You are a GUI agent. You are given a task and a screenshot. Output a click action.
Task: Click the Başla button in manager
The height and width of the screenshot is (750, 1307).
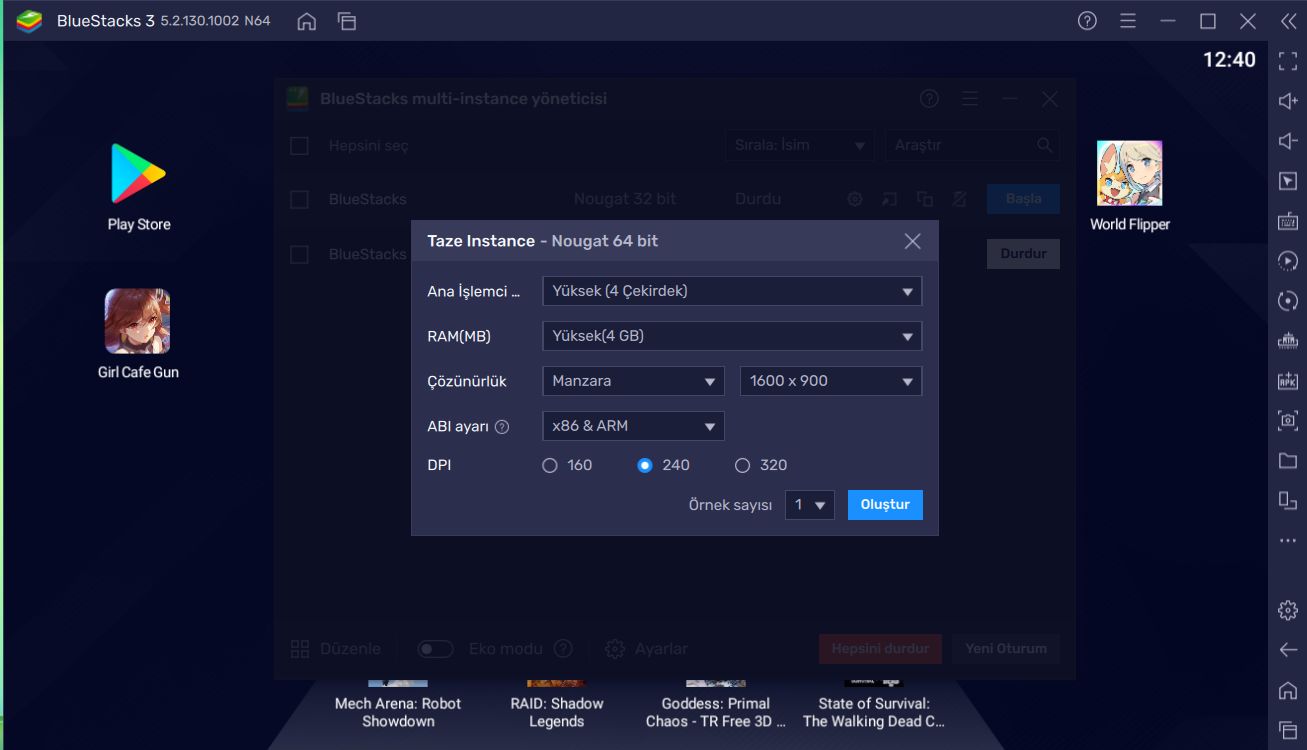[x=1023, y=199]
